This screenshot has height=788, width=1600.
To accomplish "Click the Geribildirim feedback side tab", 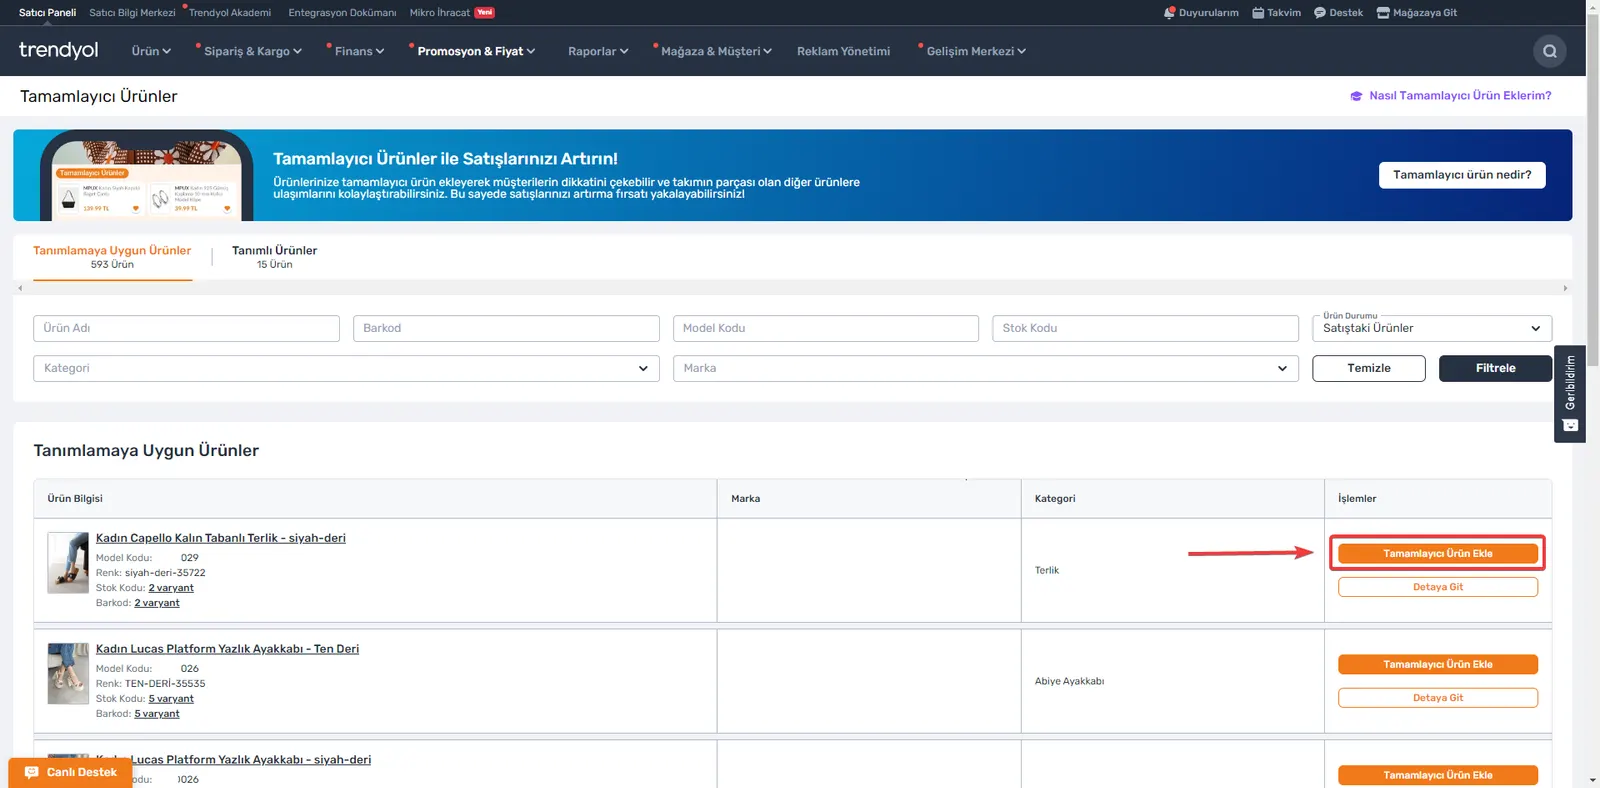I will (1570, 394).
